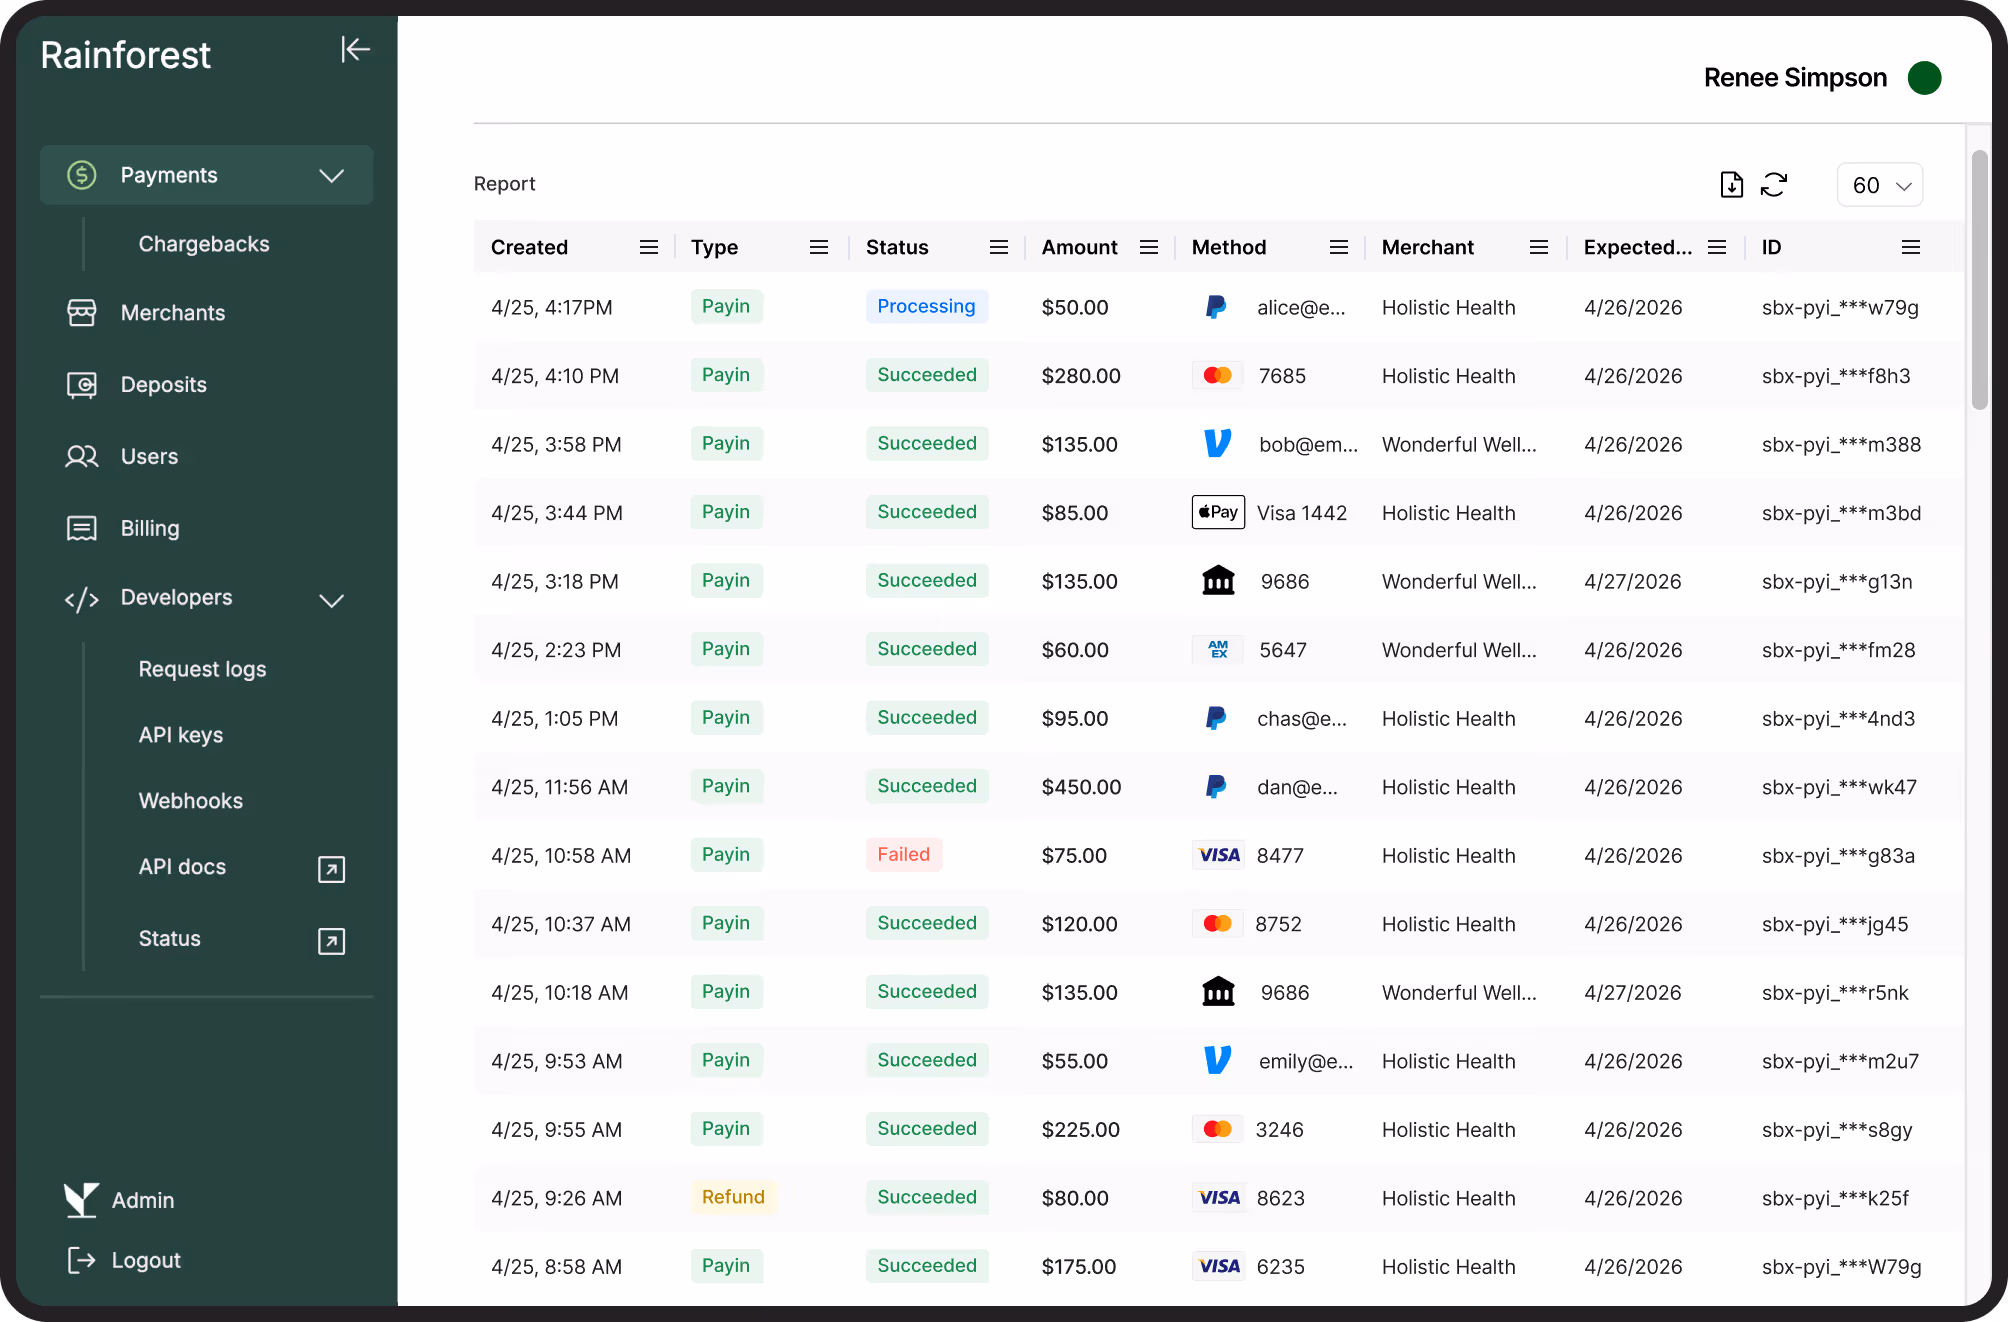Collapse the Developers menu chevron
The width and height of the screenshot is (2008, 1322).
[331, 600]
